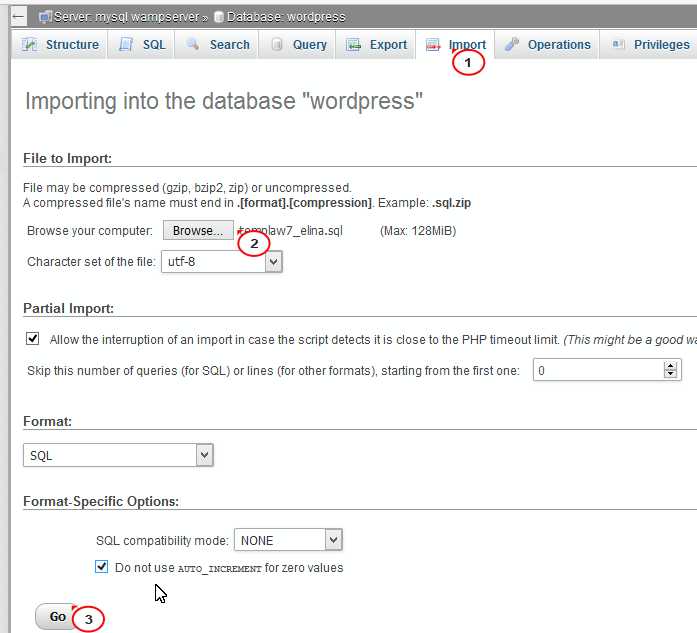
Task: Open the Structure tab
Action: (60, 44)
